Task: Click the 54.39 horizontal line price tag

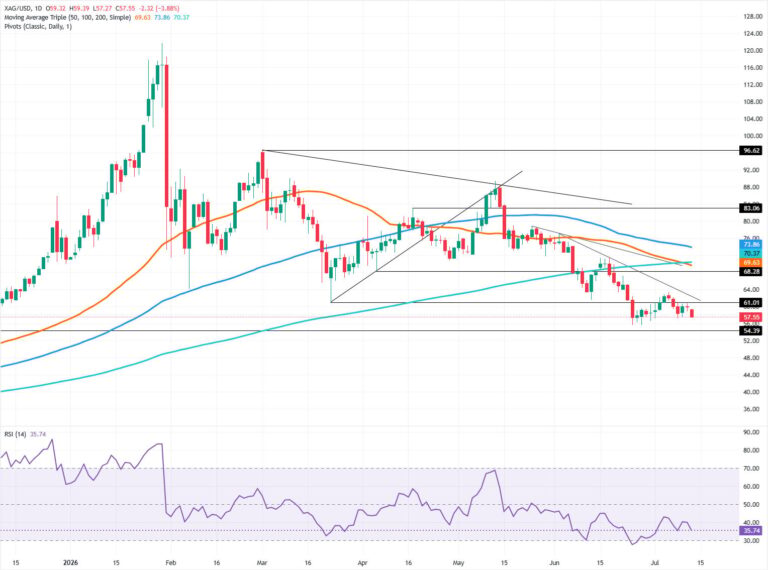Action: 751,331
